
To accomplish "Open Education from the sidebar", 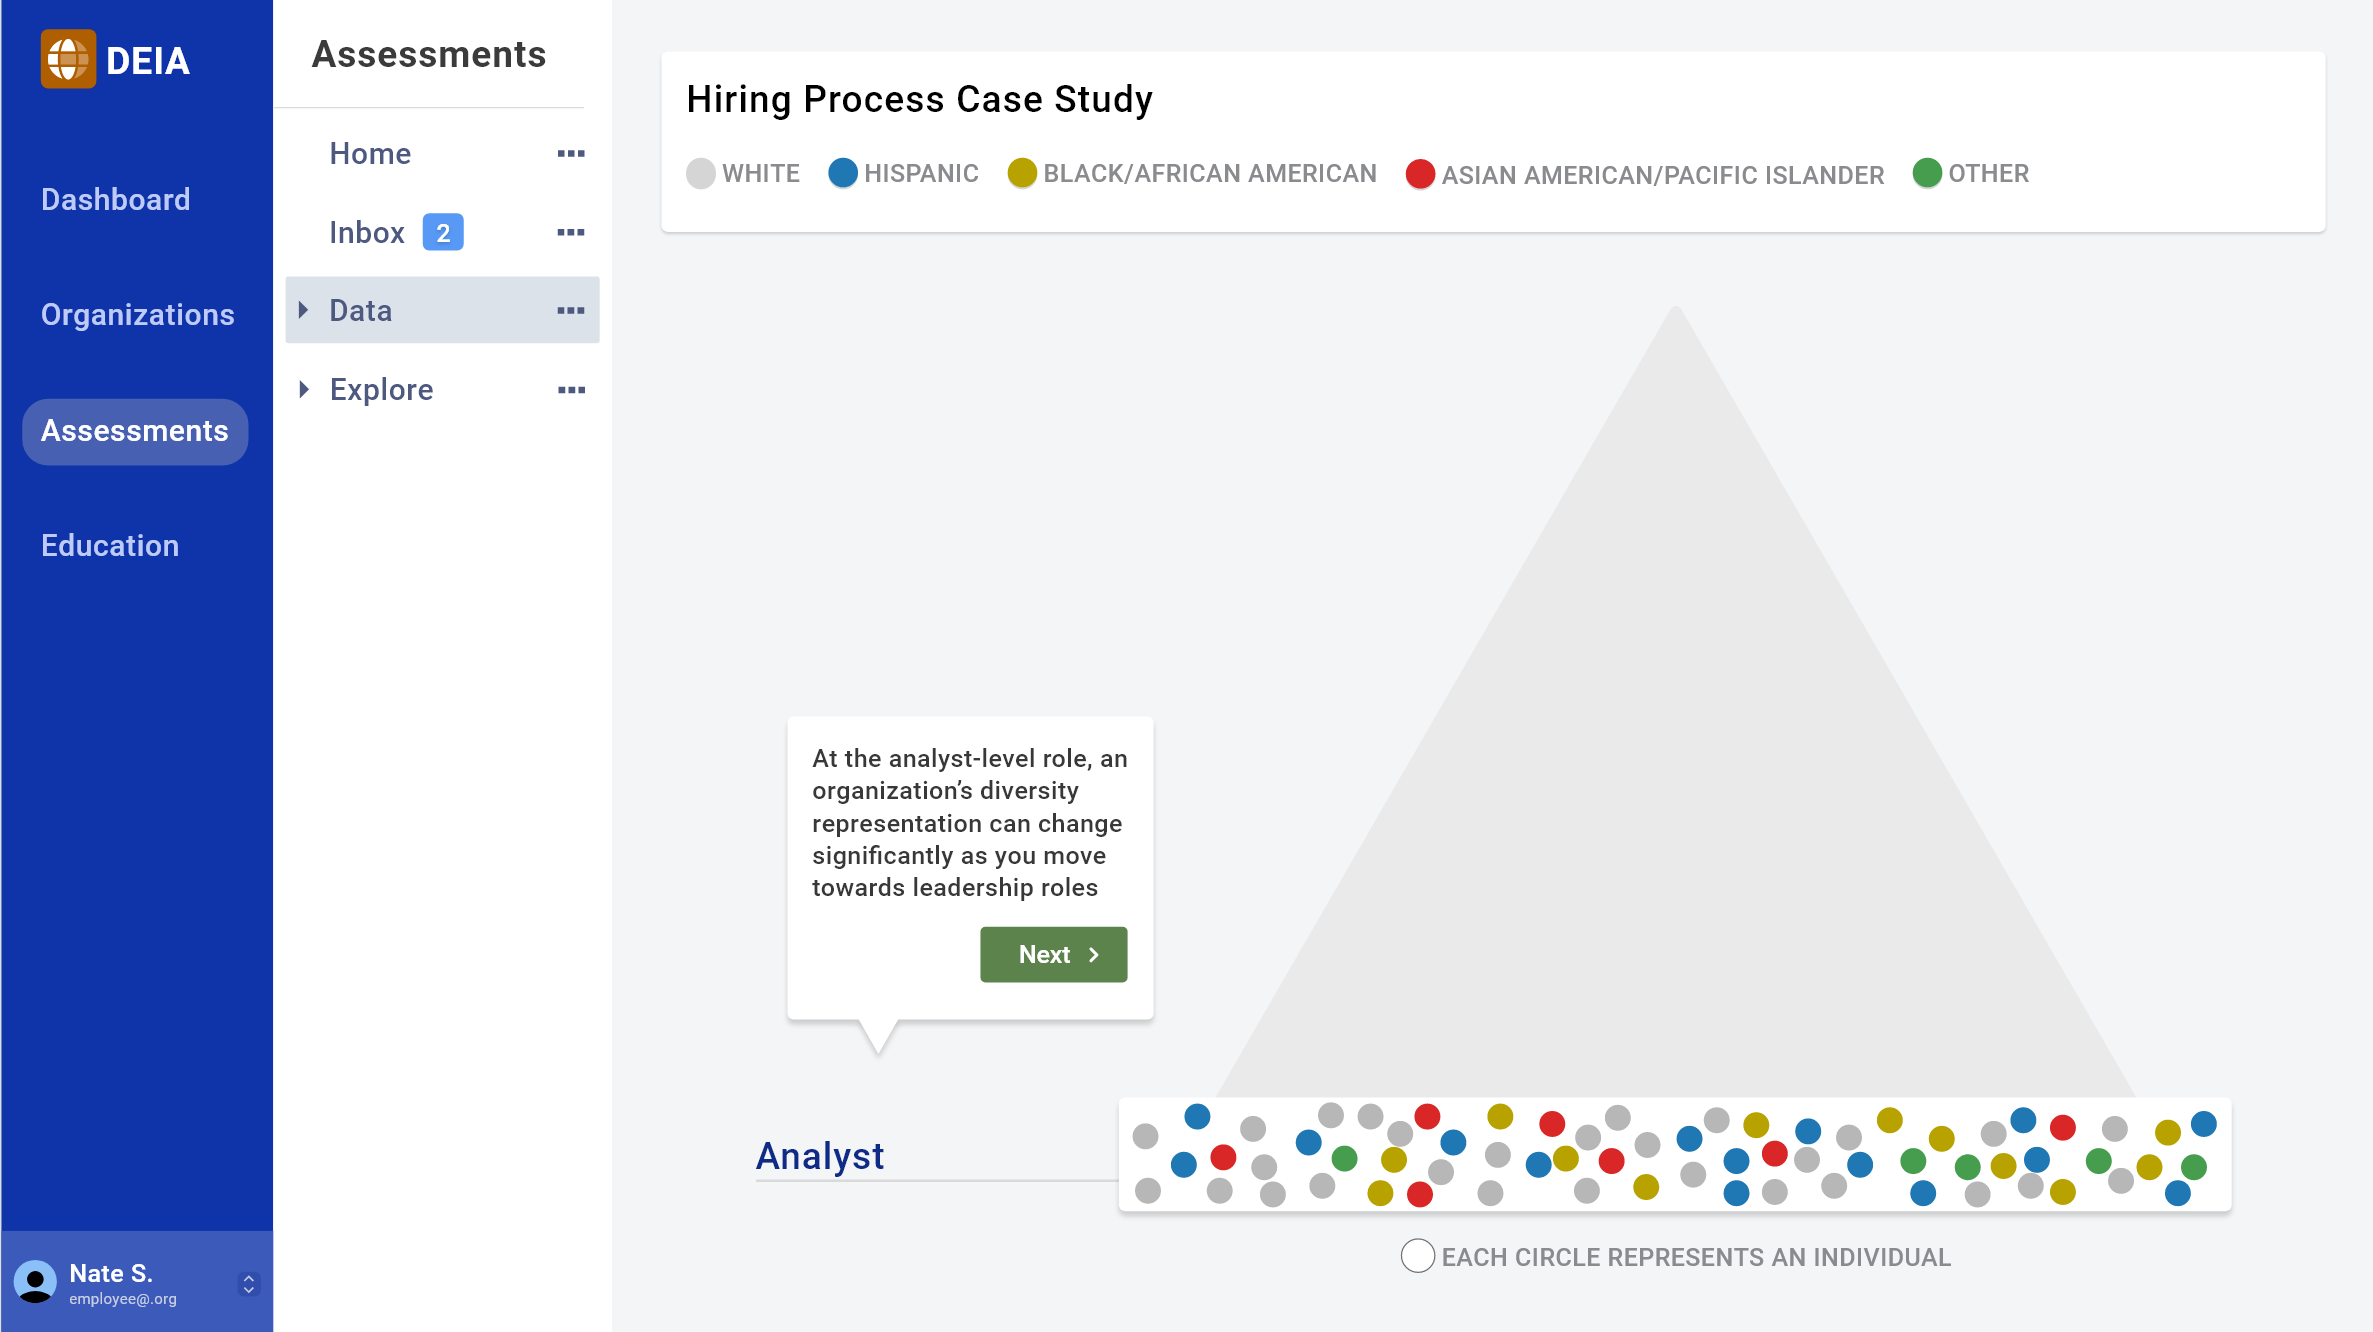I will tap(110, 546).
